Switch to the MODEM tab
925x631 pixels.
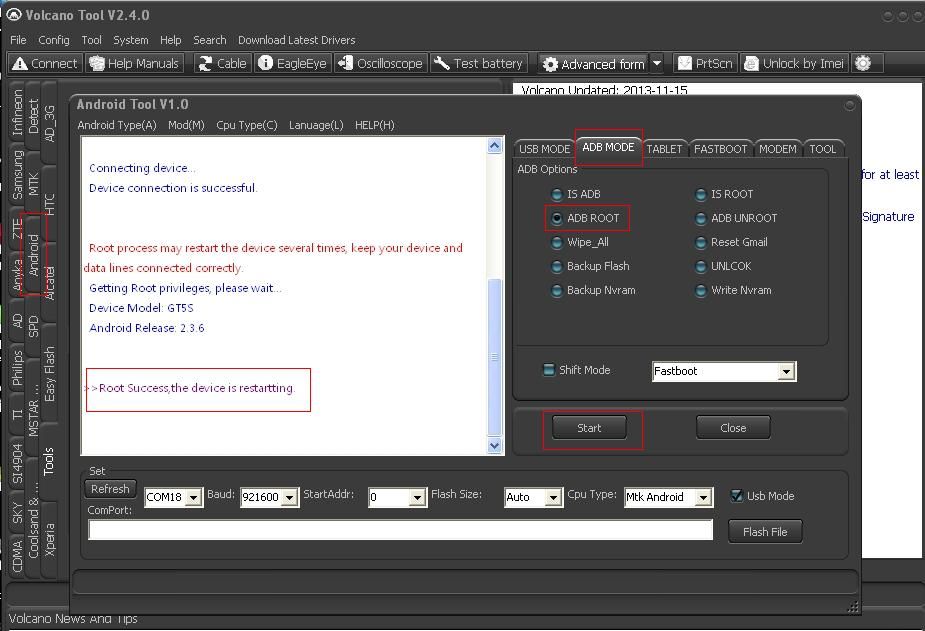click(x=778, y=149)
